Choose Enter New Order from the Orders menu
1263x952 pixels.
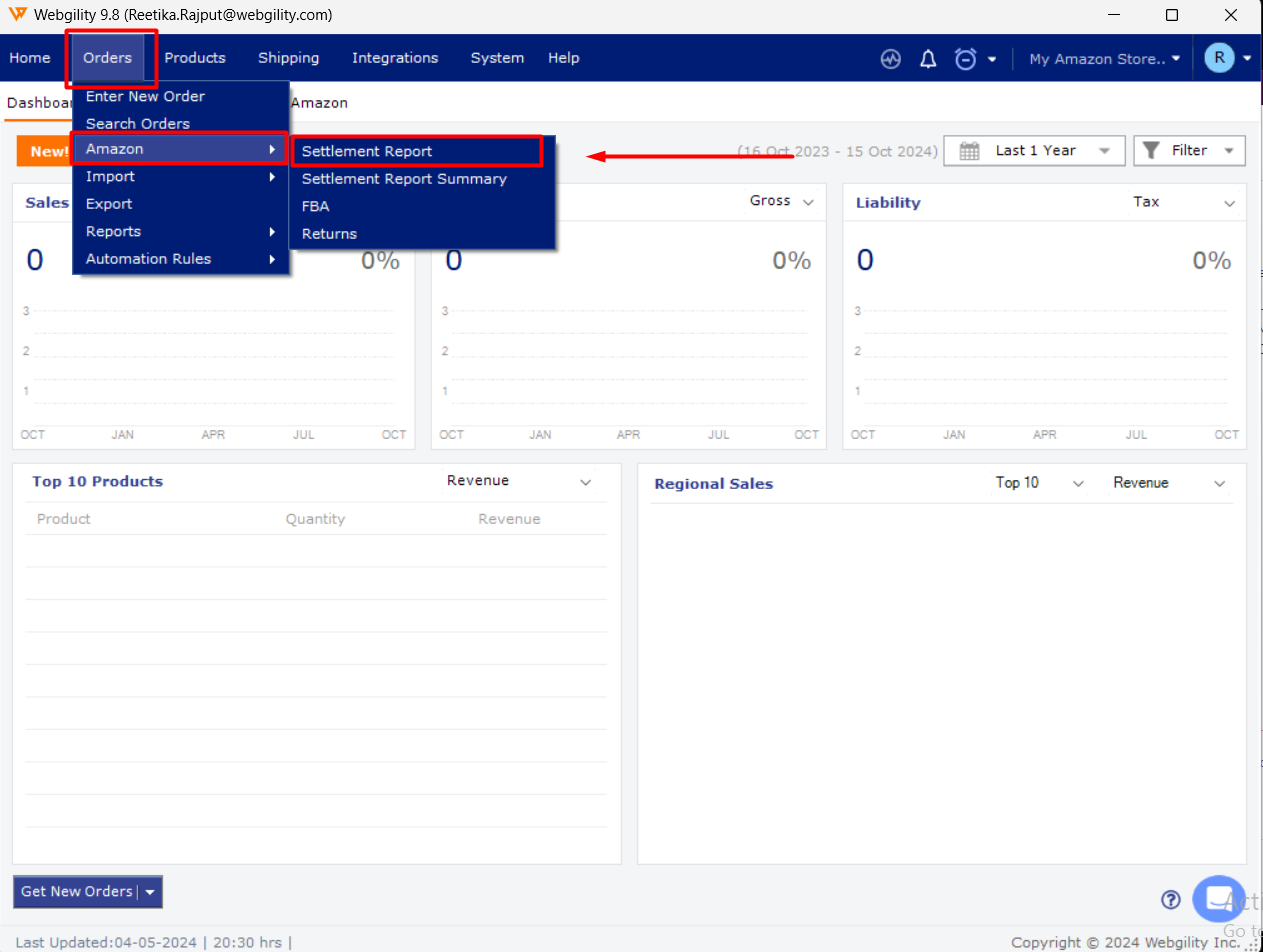click(x=181, y=96)
